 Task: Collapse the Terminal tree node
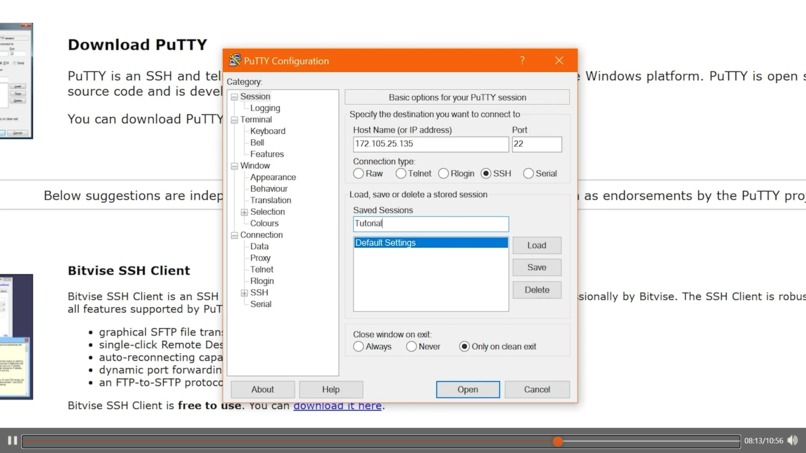pos(234,120)
